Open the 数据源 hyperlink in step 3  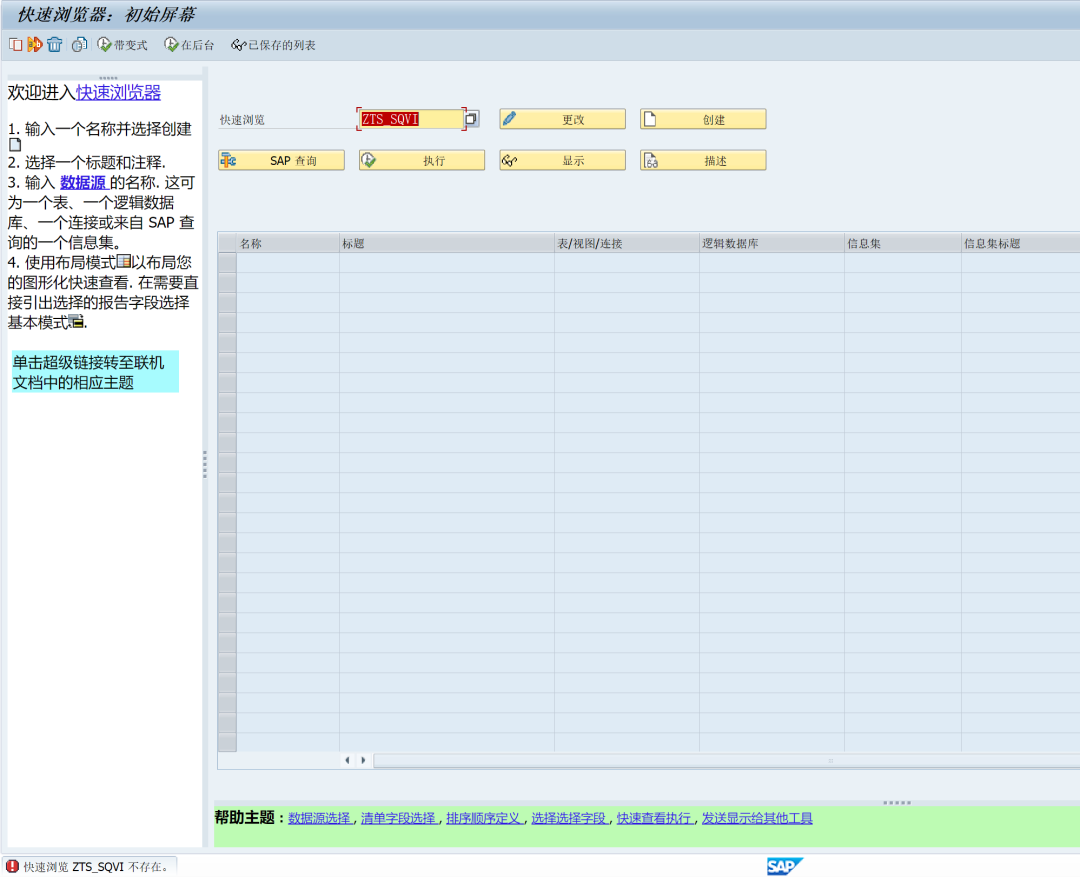[x=83, y=183]
